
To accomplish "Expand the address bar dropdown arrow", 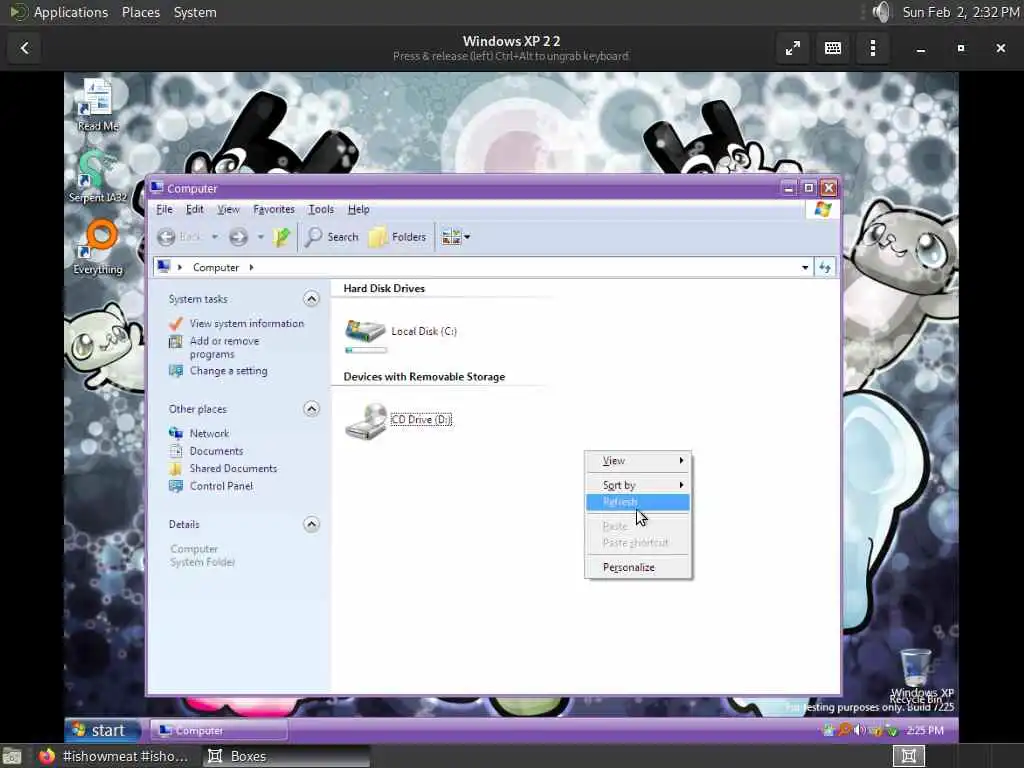I will pos(805,267).
